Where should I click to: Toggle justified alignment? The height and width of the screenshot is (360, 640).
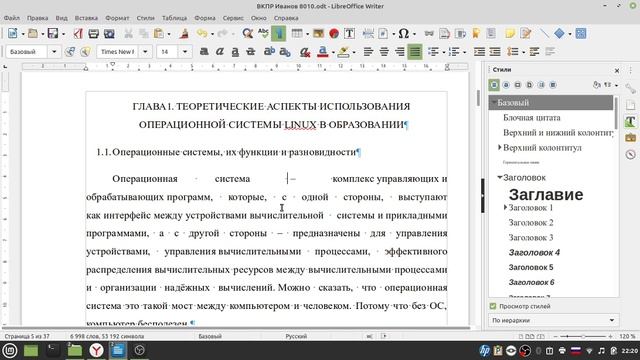(415, 52)
